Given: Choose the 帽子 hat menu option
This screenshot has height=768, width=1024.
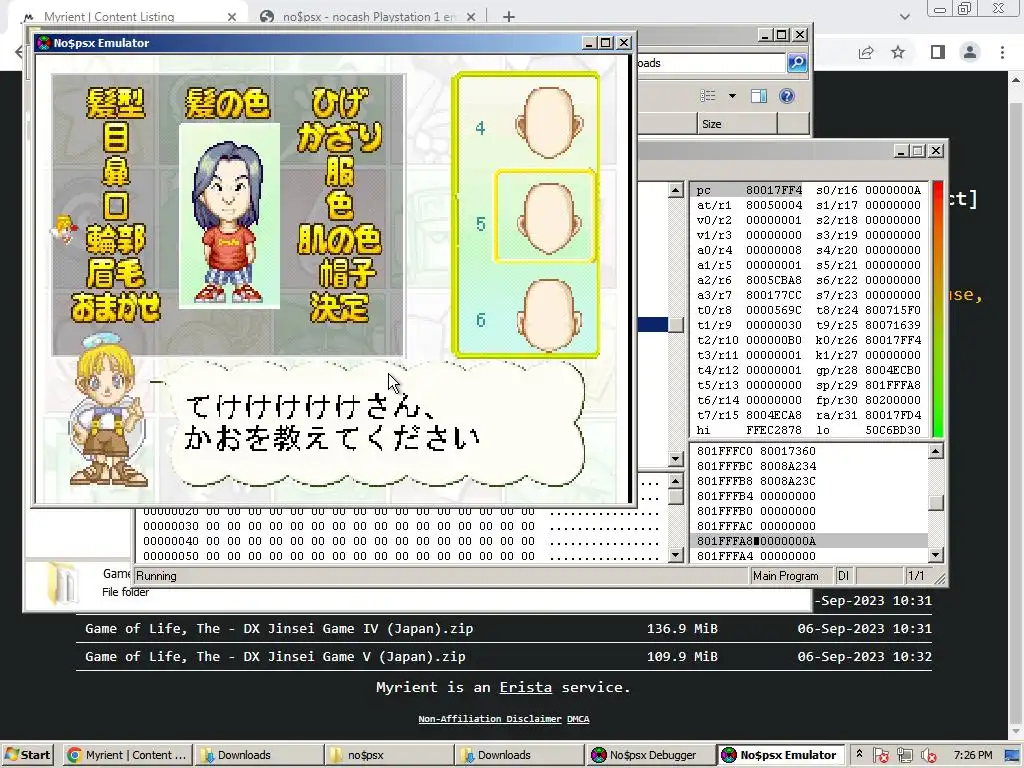Looking at the screenshot, I should 347,274.
